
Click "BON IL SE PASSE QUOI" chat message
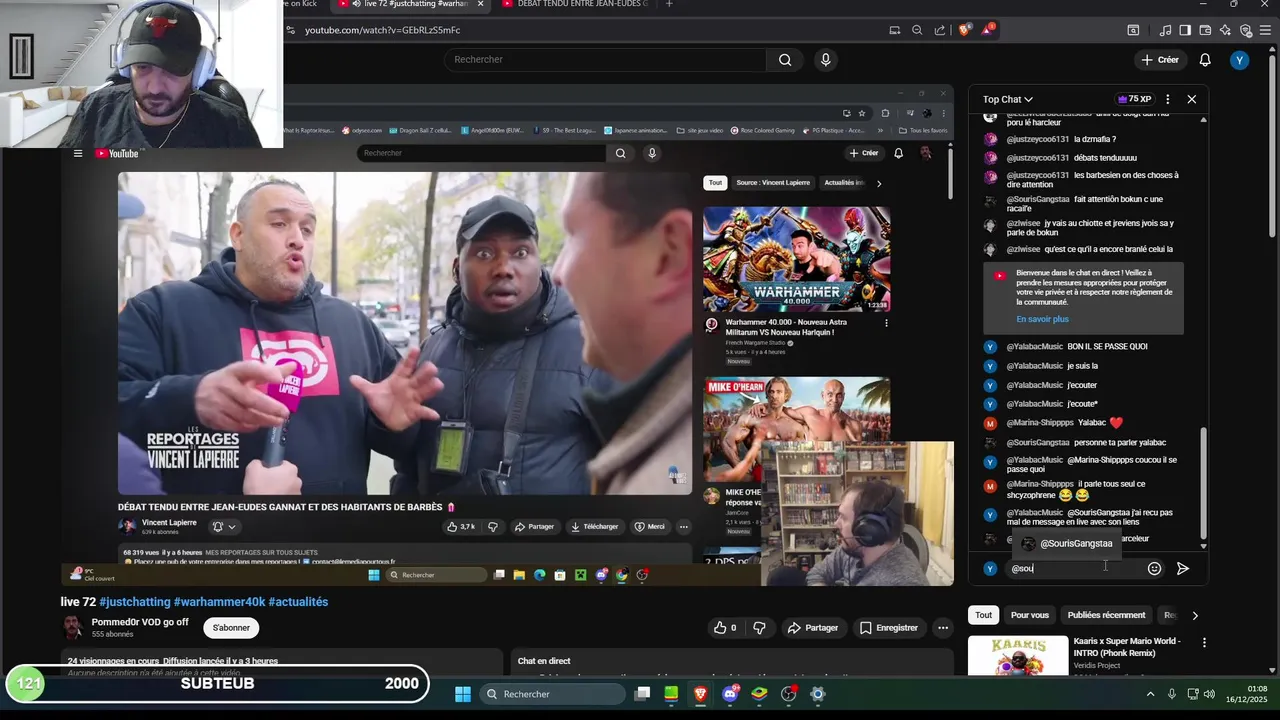click(1107, 346)
